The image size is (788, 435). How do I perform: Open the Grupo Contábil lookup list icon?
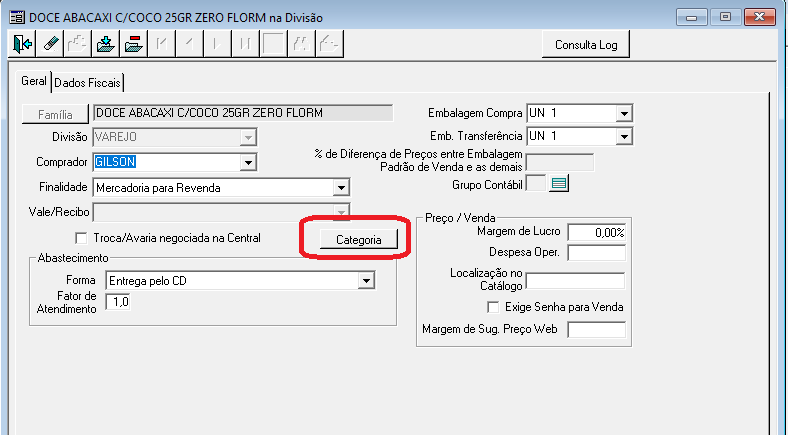[559, 184]
